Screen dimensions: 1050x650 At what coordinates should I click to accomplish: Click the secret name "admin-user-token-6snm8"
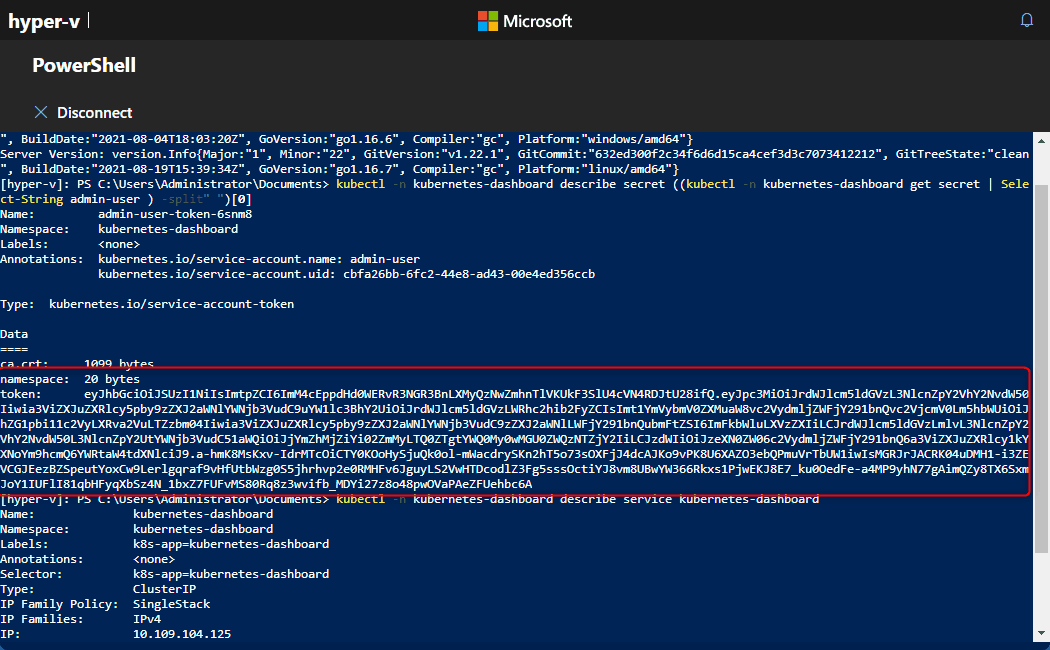pos(175,214)
